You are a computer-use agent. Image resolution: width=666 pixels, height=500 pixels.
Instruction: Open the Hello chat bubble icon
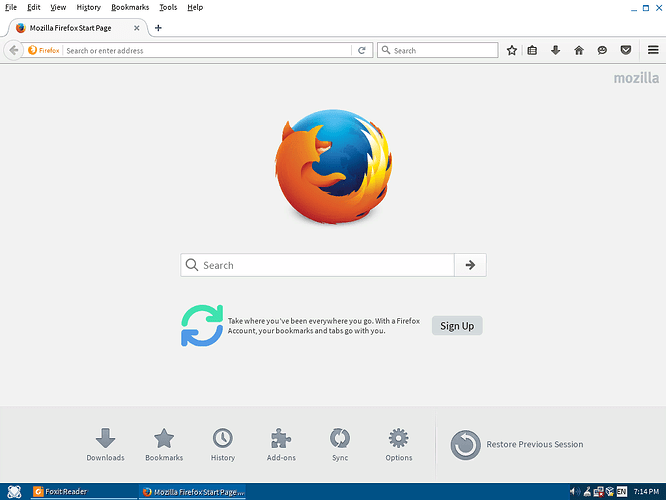(602, 51)
